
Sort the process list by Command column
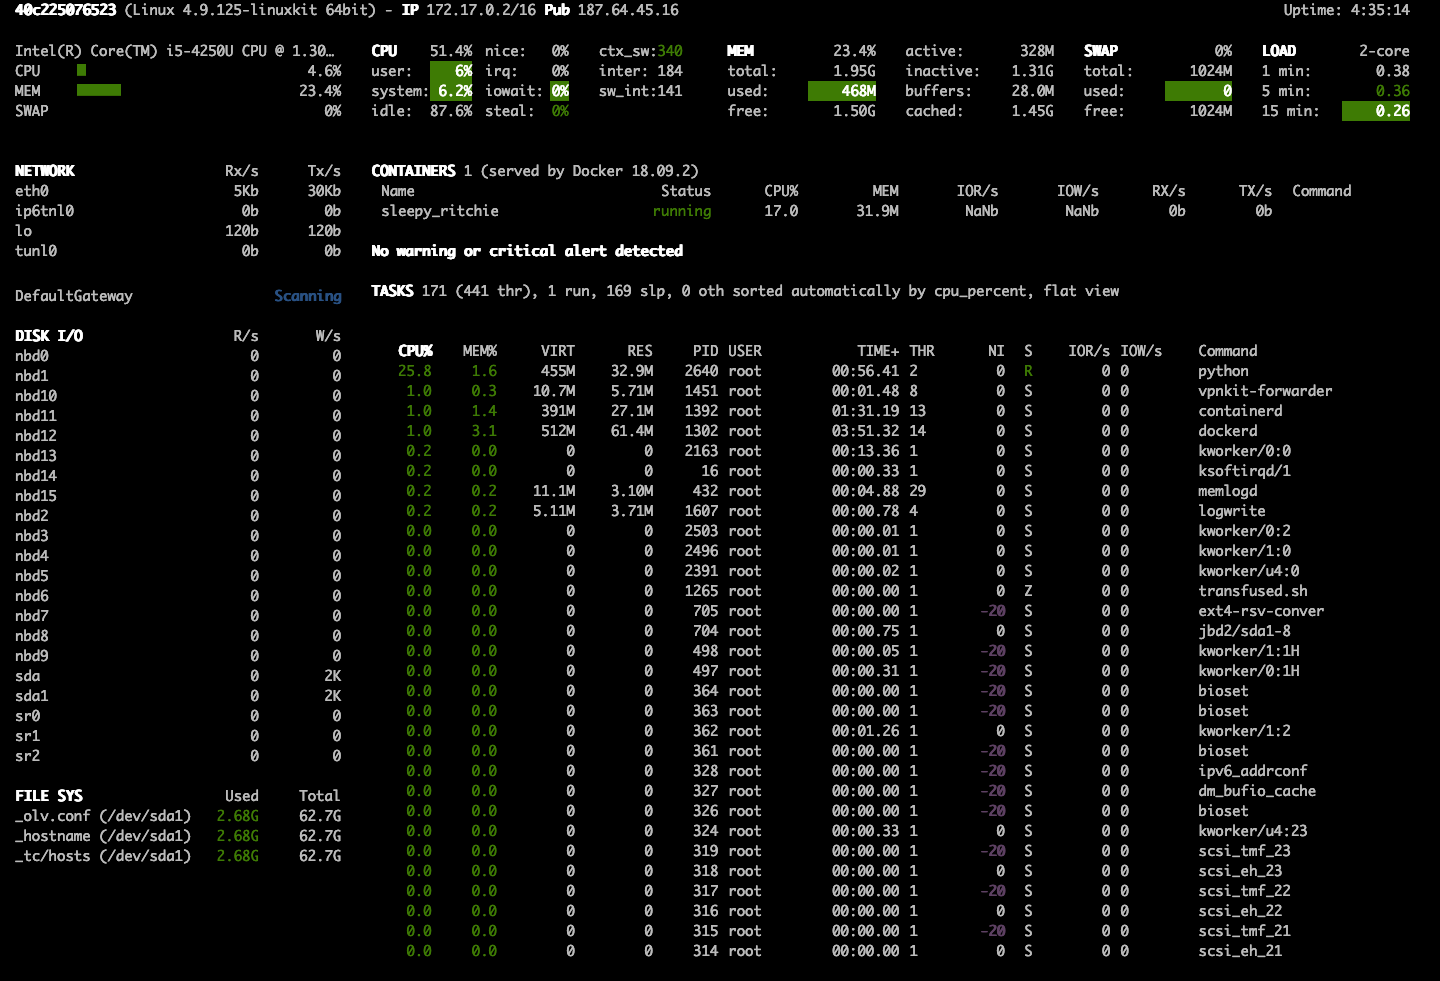(x=1227, y=351)
